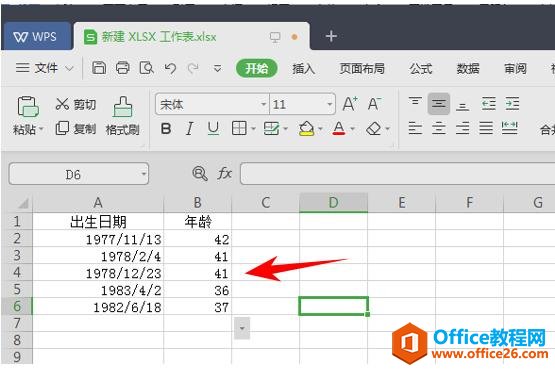Screen dimensions: 555x371
Task: Switch to 公式 ribbon tab
Action: tap(420, 68)
